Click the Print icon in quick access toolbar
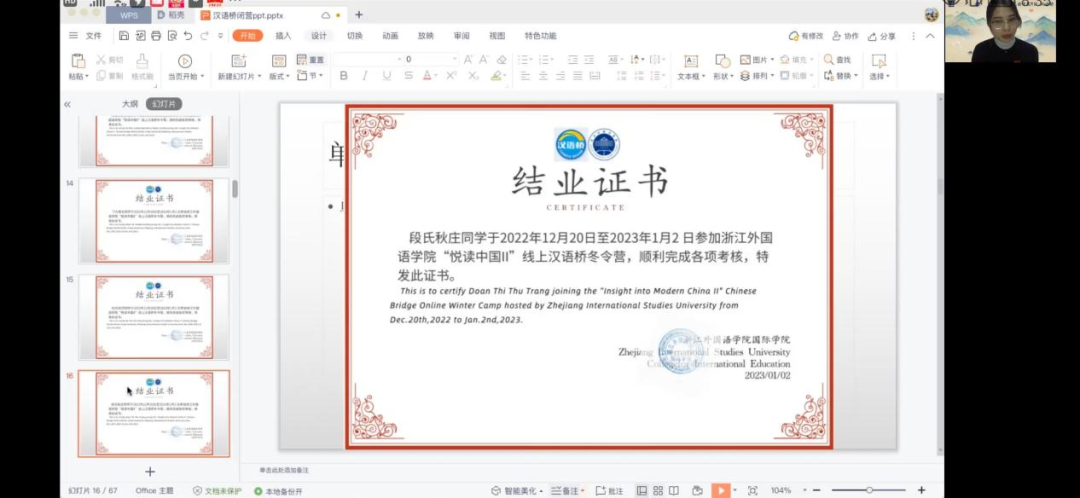The width and height of the screenshot is (1080, 498). pyautogui.click(x=156, y=36)
